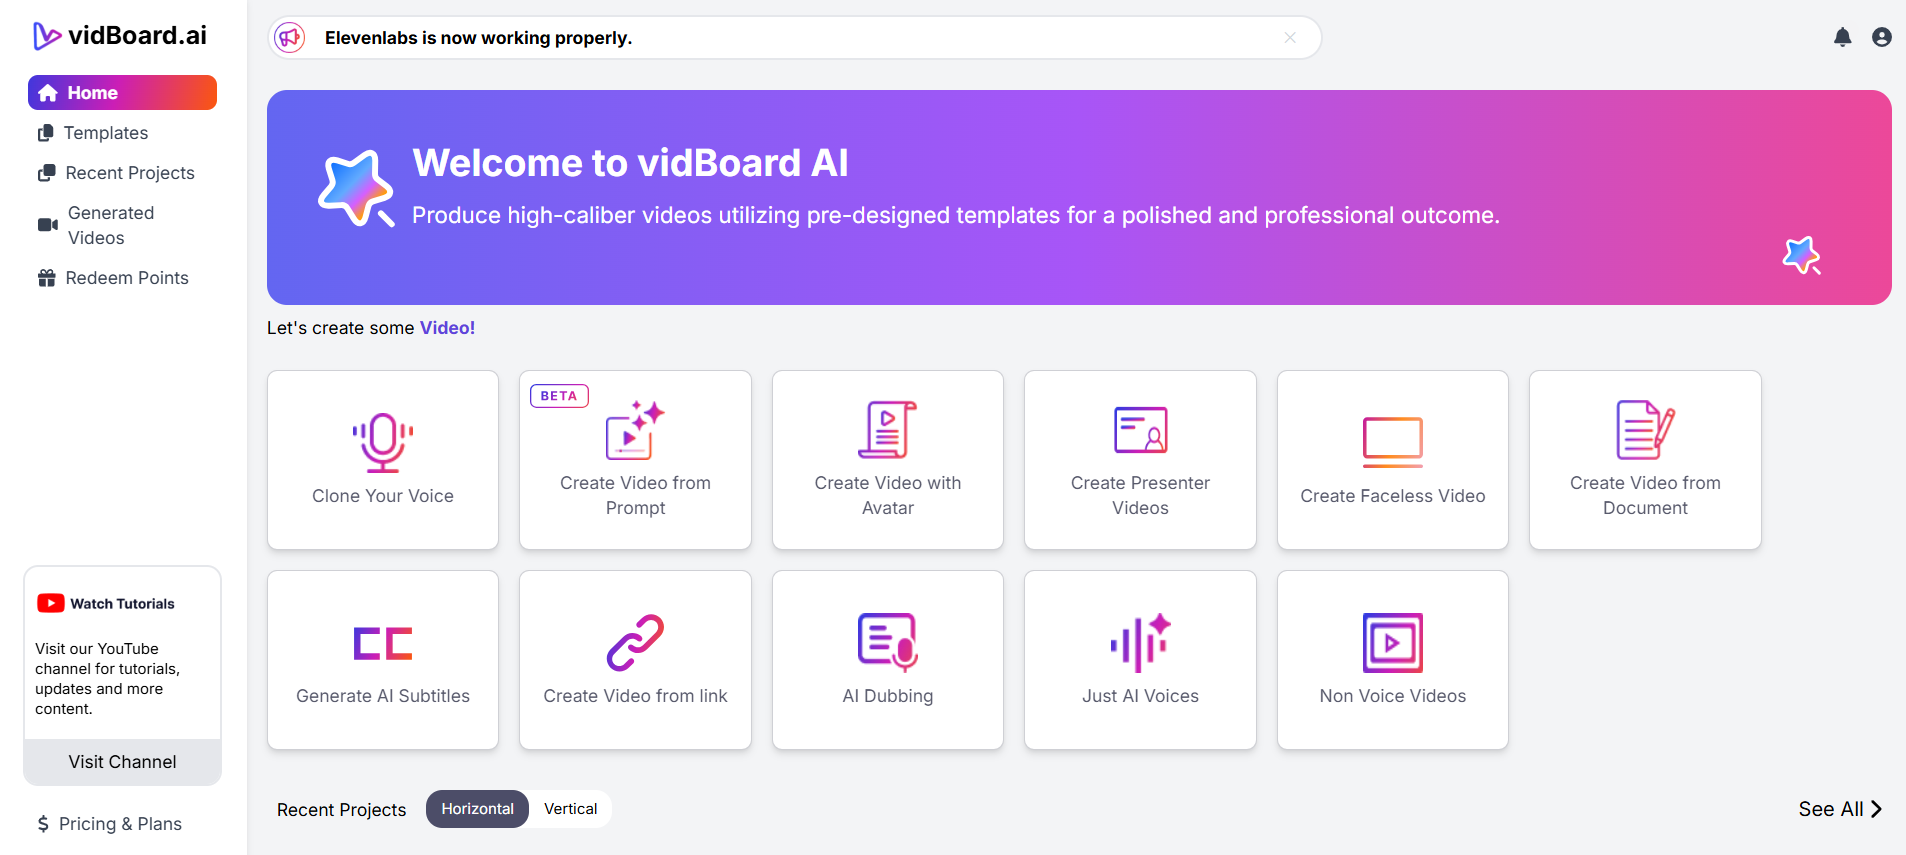Dismiss the Elevenlabs announcement banner
Screen dimensions: 1906x855
point(1290,38)
